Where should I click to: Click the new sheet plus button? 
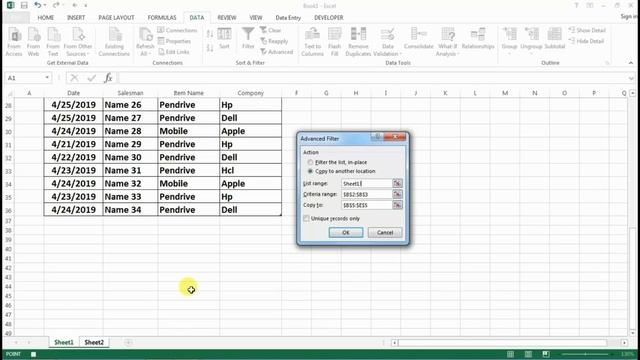coord(128,342)
